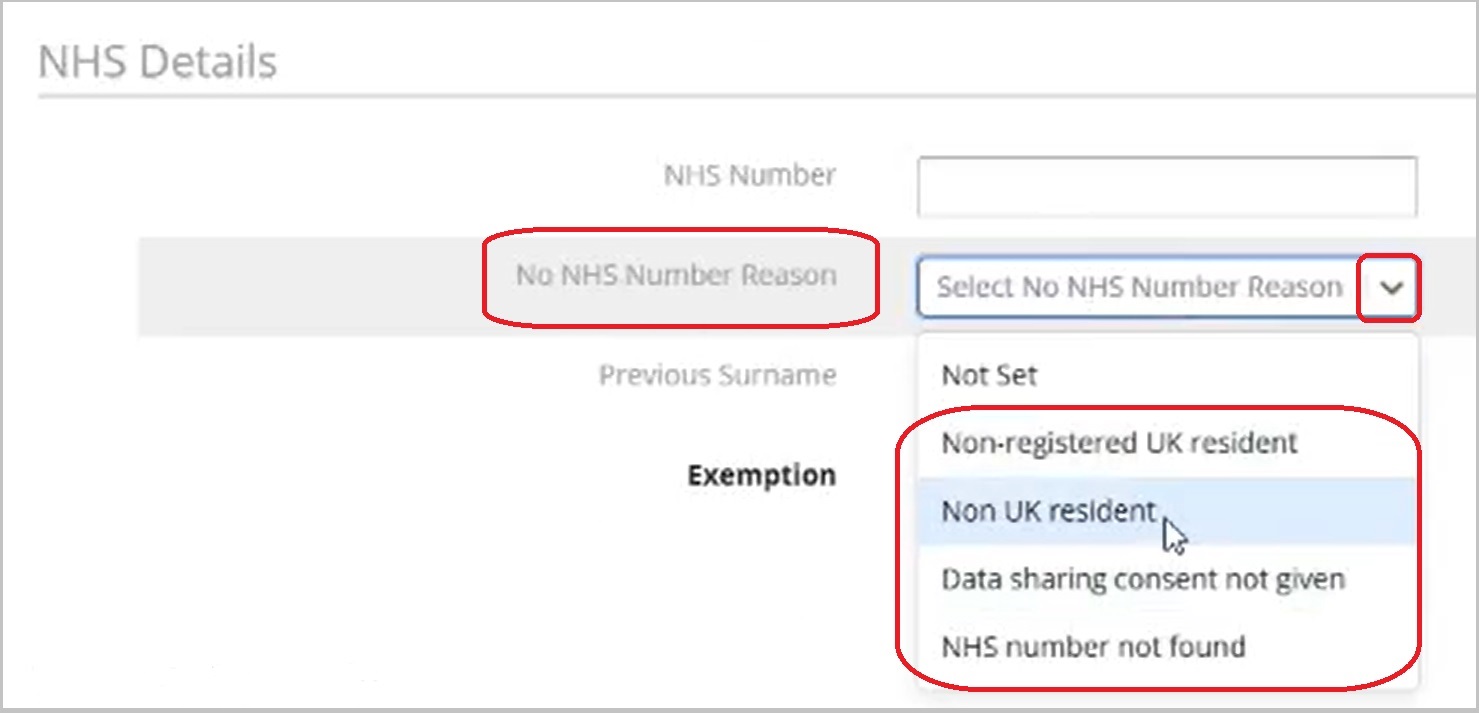Click the NHS Details section heading
1479x713 pixels.
coord(157,63)
